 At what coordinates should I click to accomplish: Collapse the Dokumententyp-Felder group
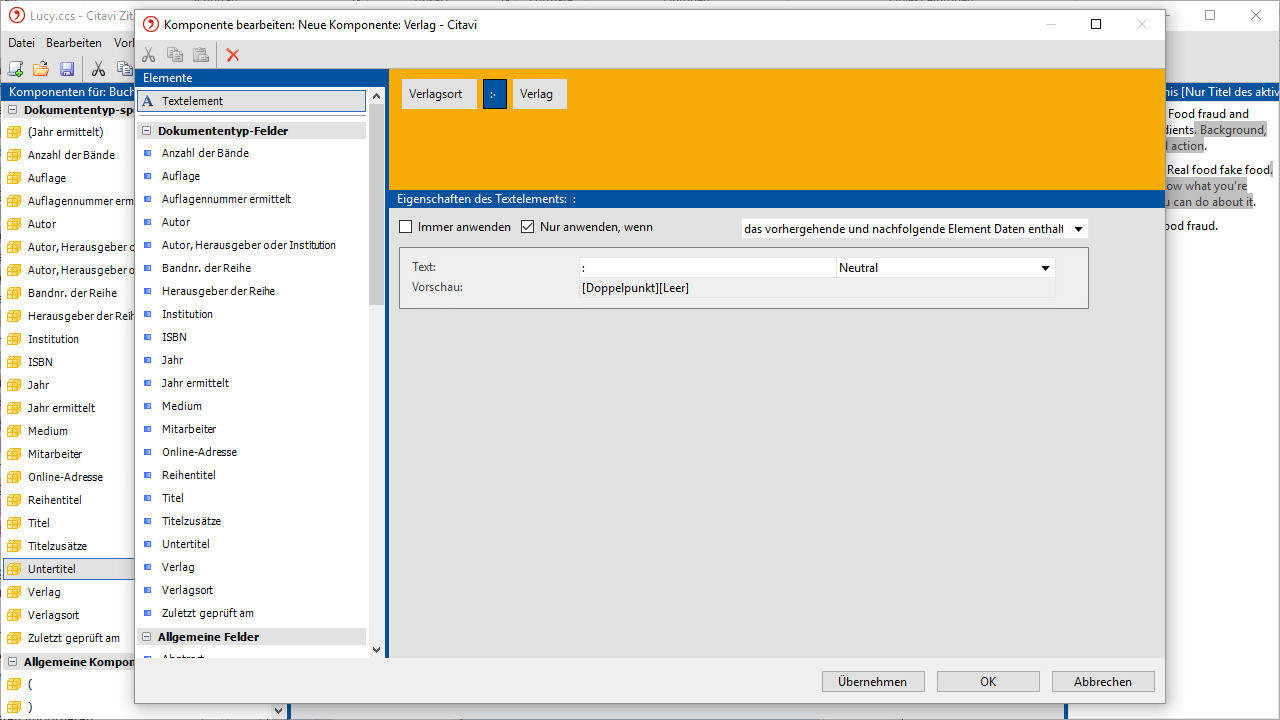146,131
